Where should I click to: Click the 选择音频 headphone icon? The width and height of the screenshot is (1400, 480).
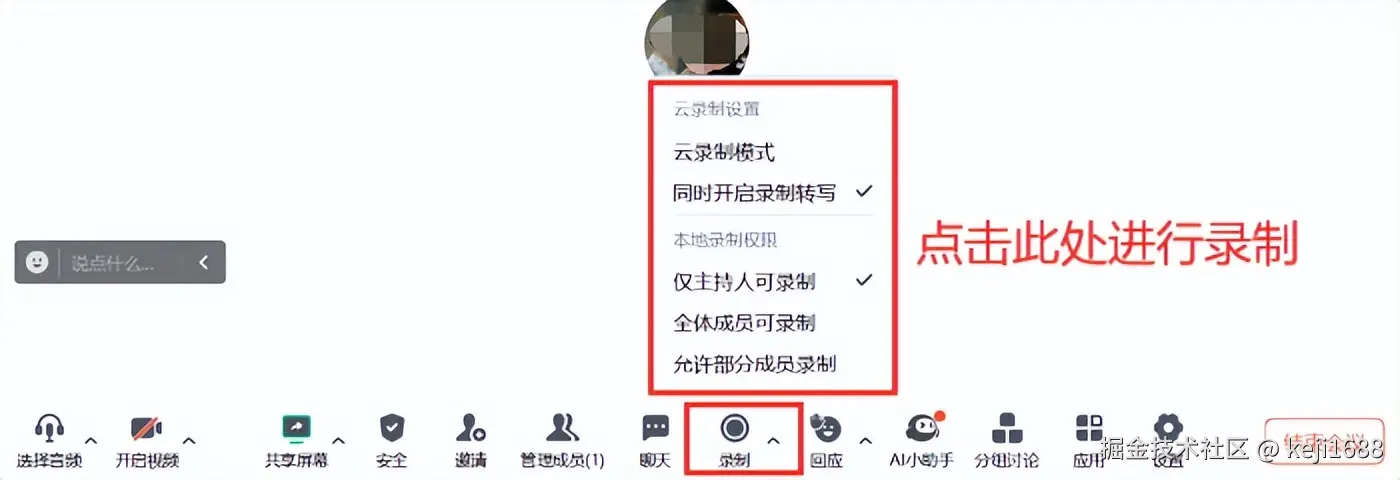49,429
